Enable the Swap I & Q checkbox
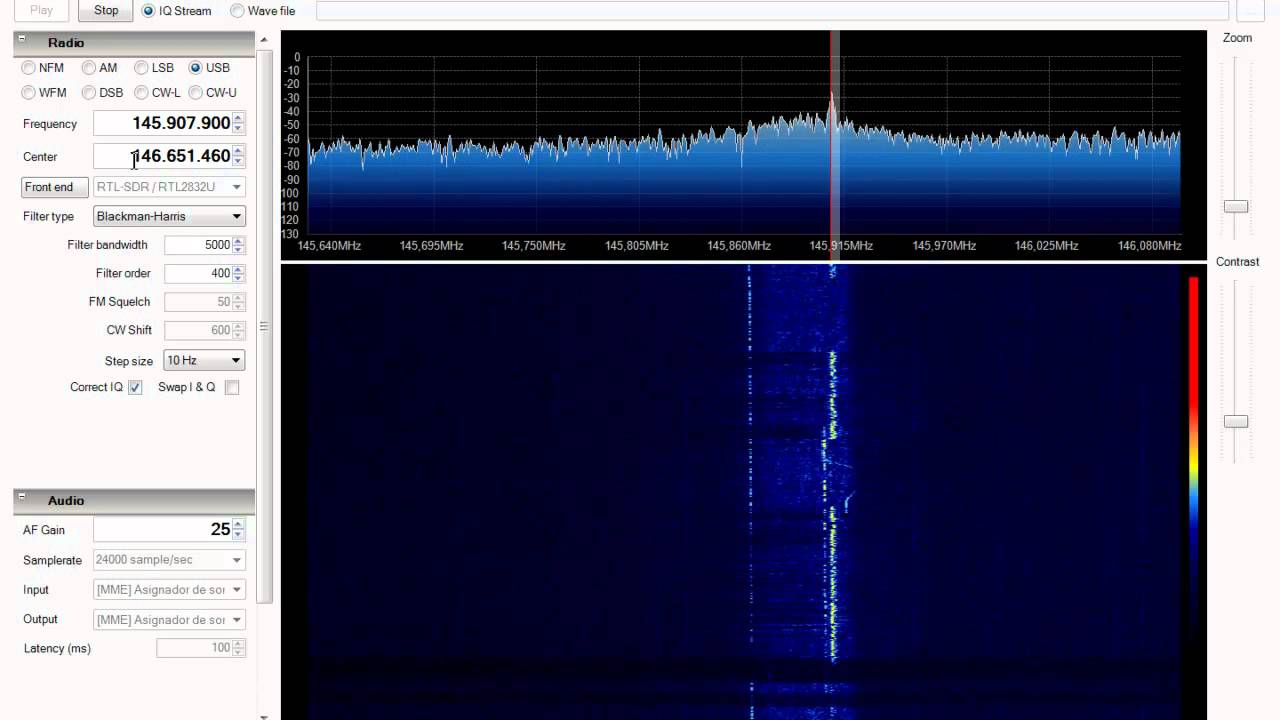This screenshot has width=1280, height=720. pos(232,388)
